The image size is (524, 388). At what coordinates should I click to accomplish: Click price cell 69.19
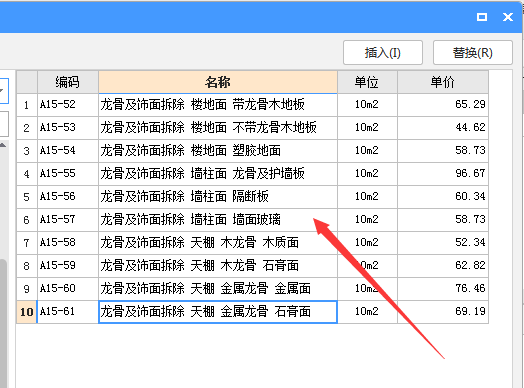click(x=443, y=312)
